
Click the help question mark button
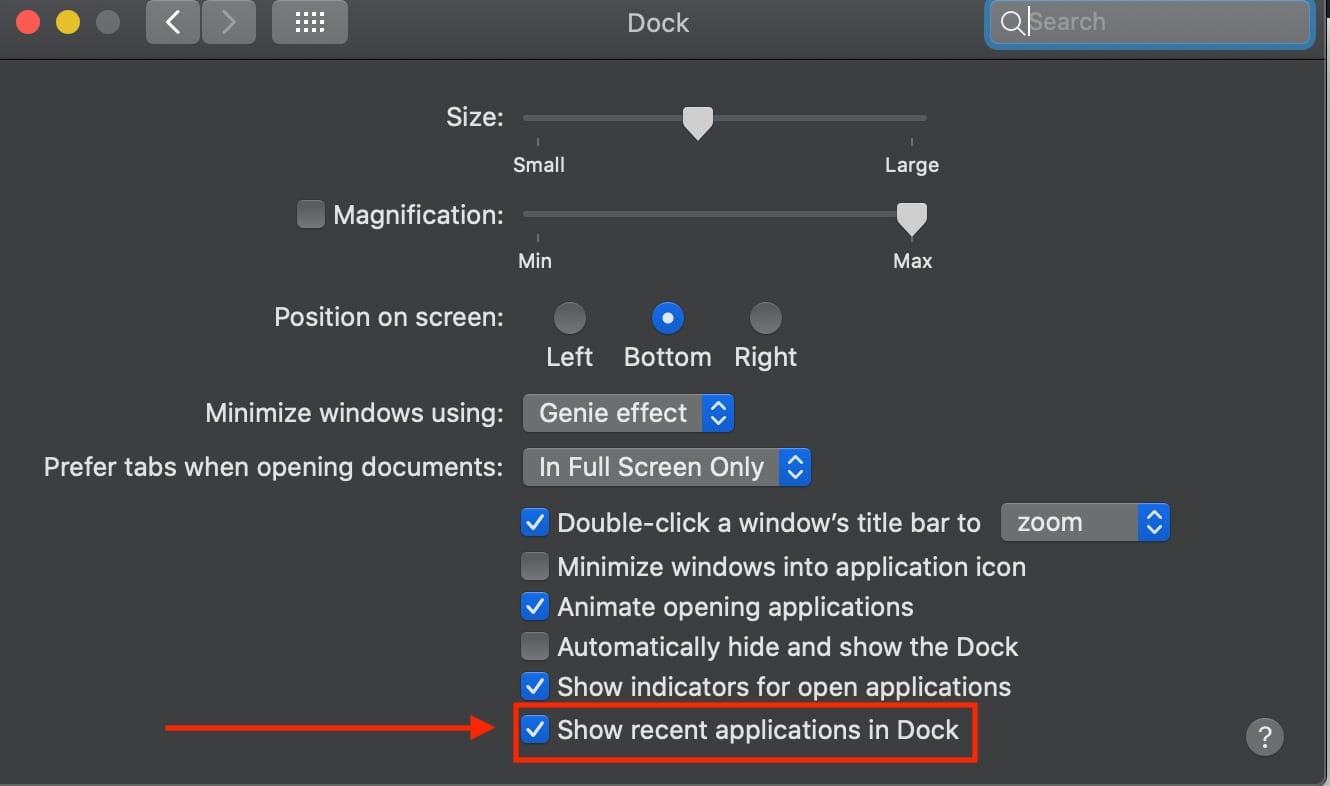(x=1264, y=737)
